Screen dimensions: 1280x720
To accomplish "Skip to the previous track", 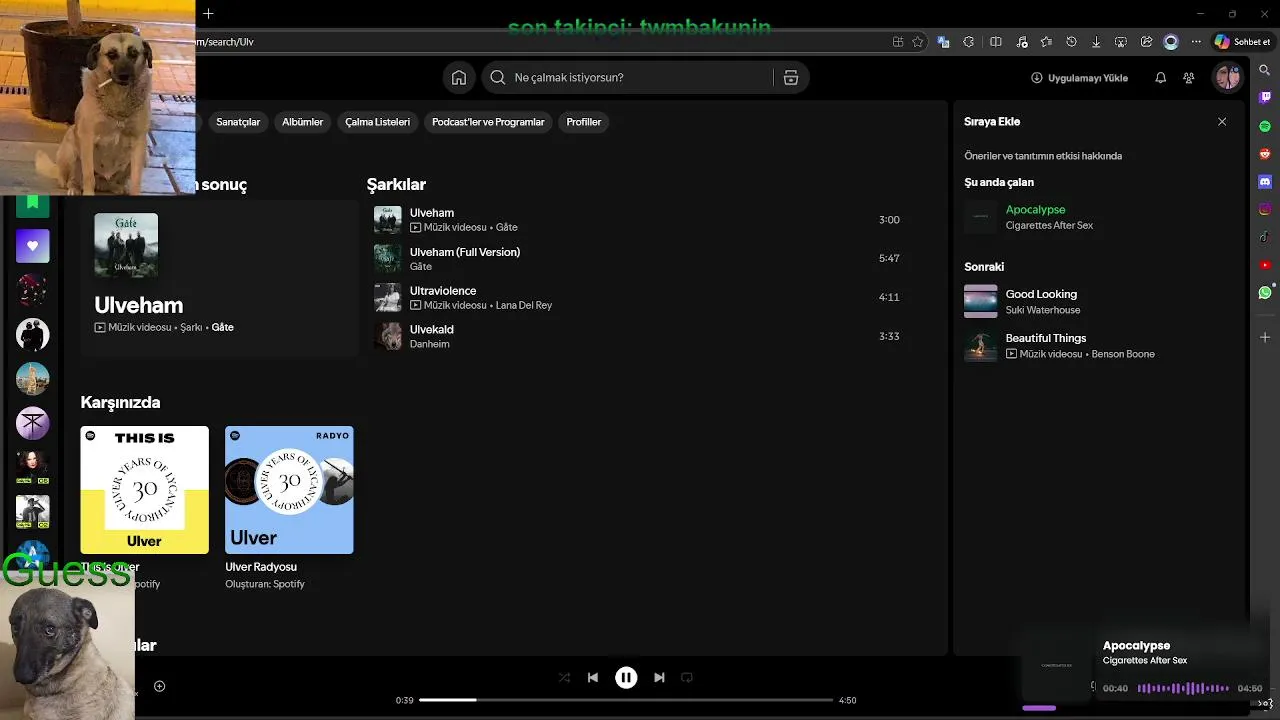I will point(592,677).
